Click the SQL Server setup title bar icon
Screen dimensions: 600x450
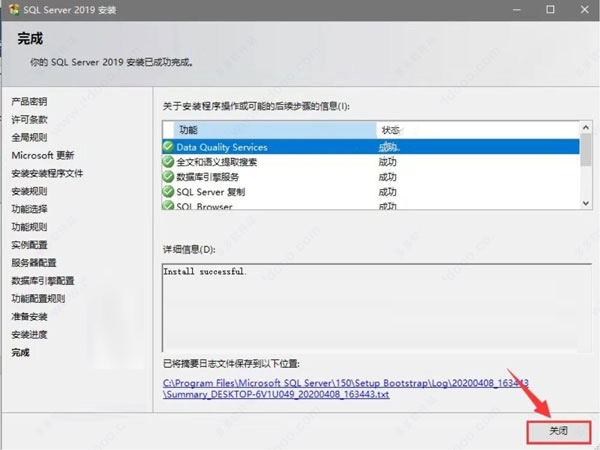click(11, 9)
